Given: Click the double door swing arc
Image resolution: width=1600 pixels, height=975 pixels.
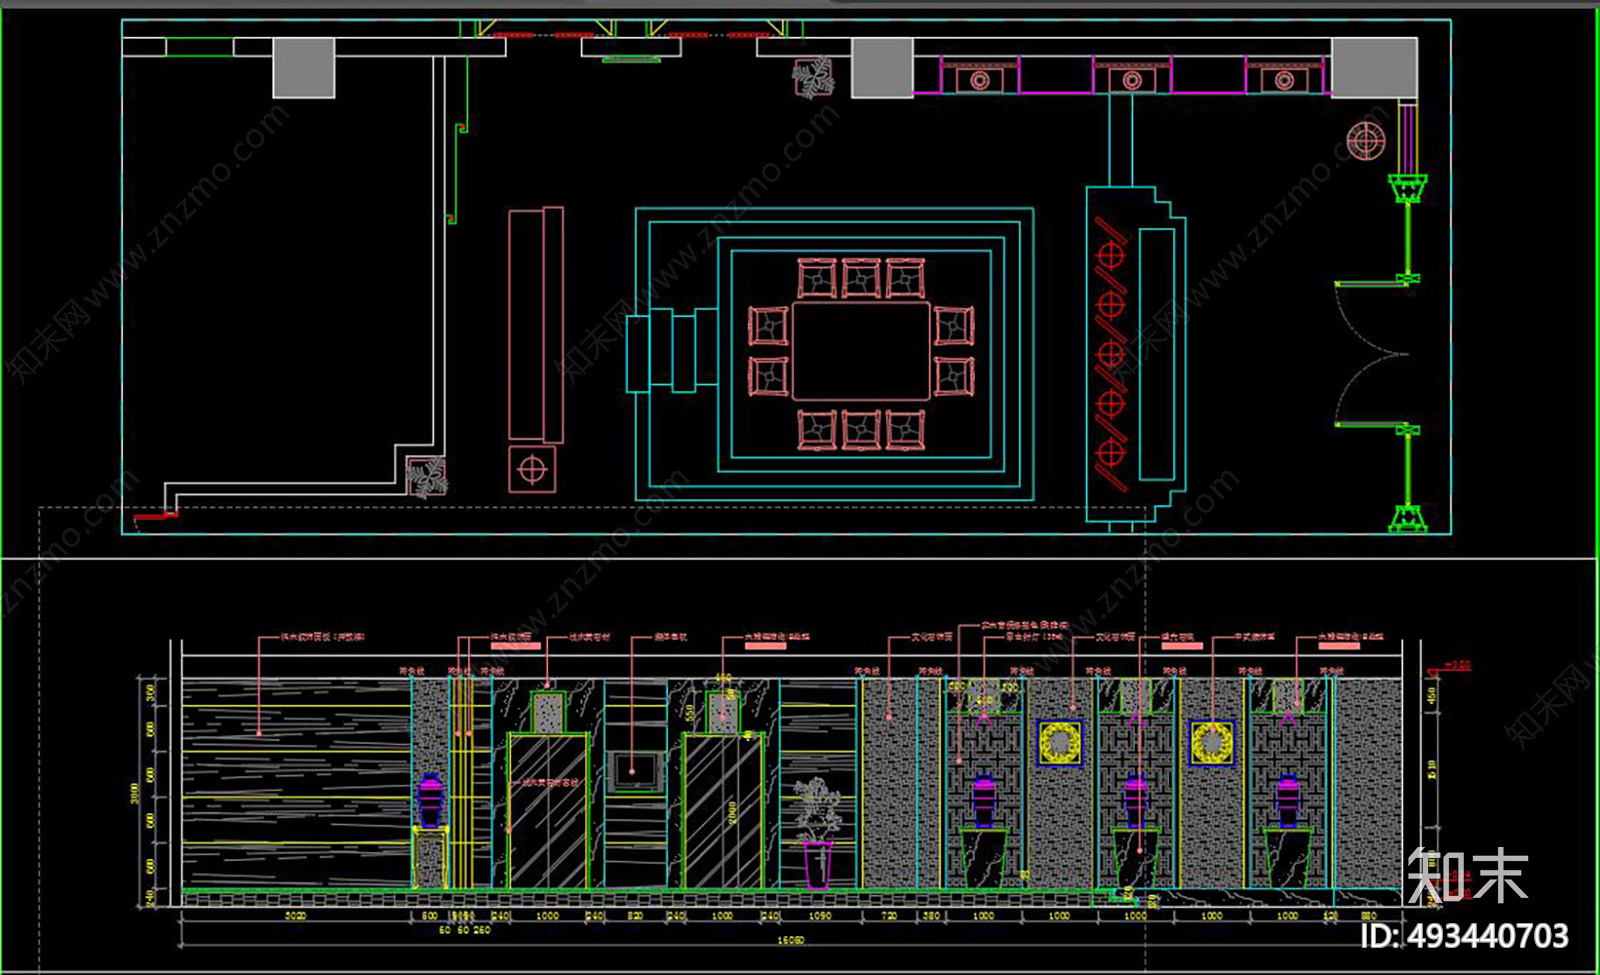Looking at the screenshot, I should pos(1372,354).
